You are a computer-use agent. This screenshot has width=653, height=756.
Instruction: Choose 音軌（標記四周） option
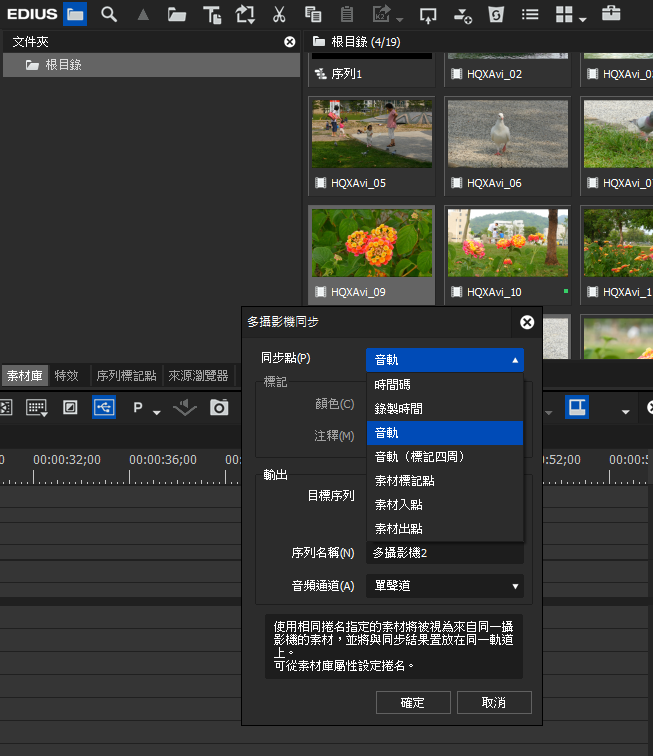coord(445,457)
